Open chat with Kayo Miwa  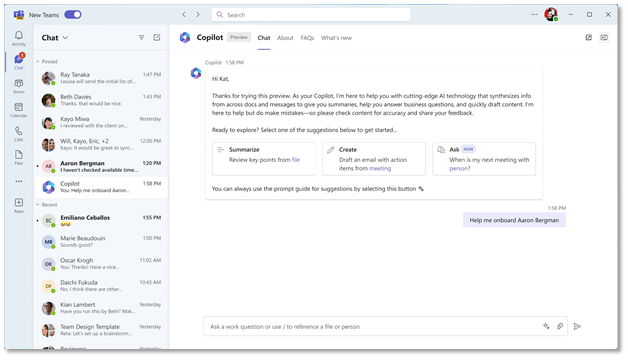coord(101,122)
